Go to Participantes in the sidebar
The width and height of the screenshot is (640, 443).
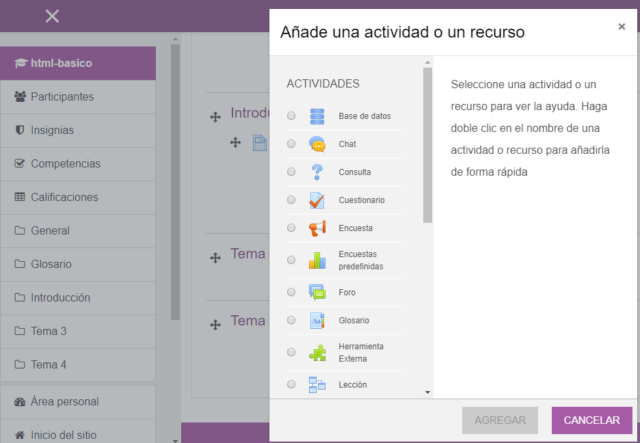(62, 97)
